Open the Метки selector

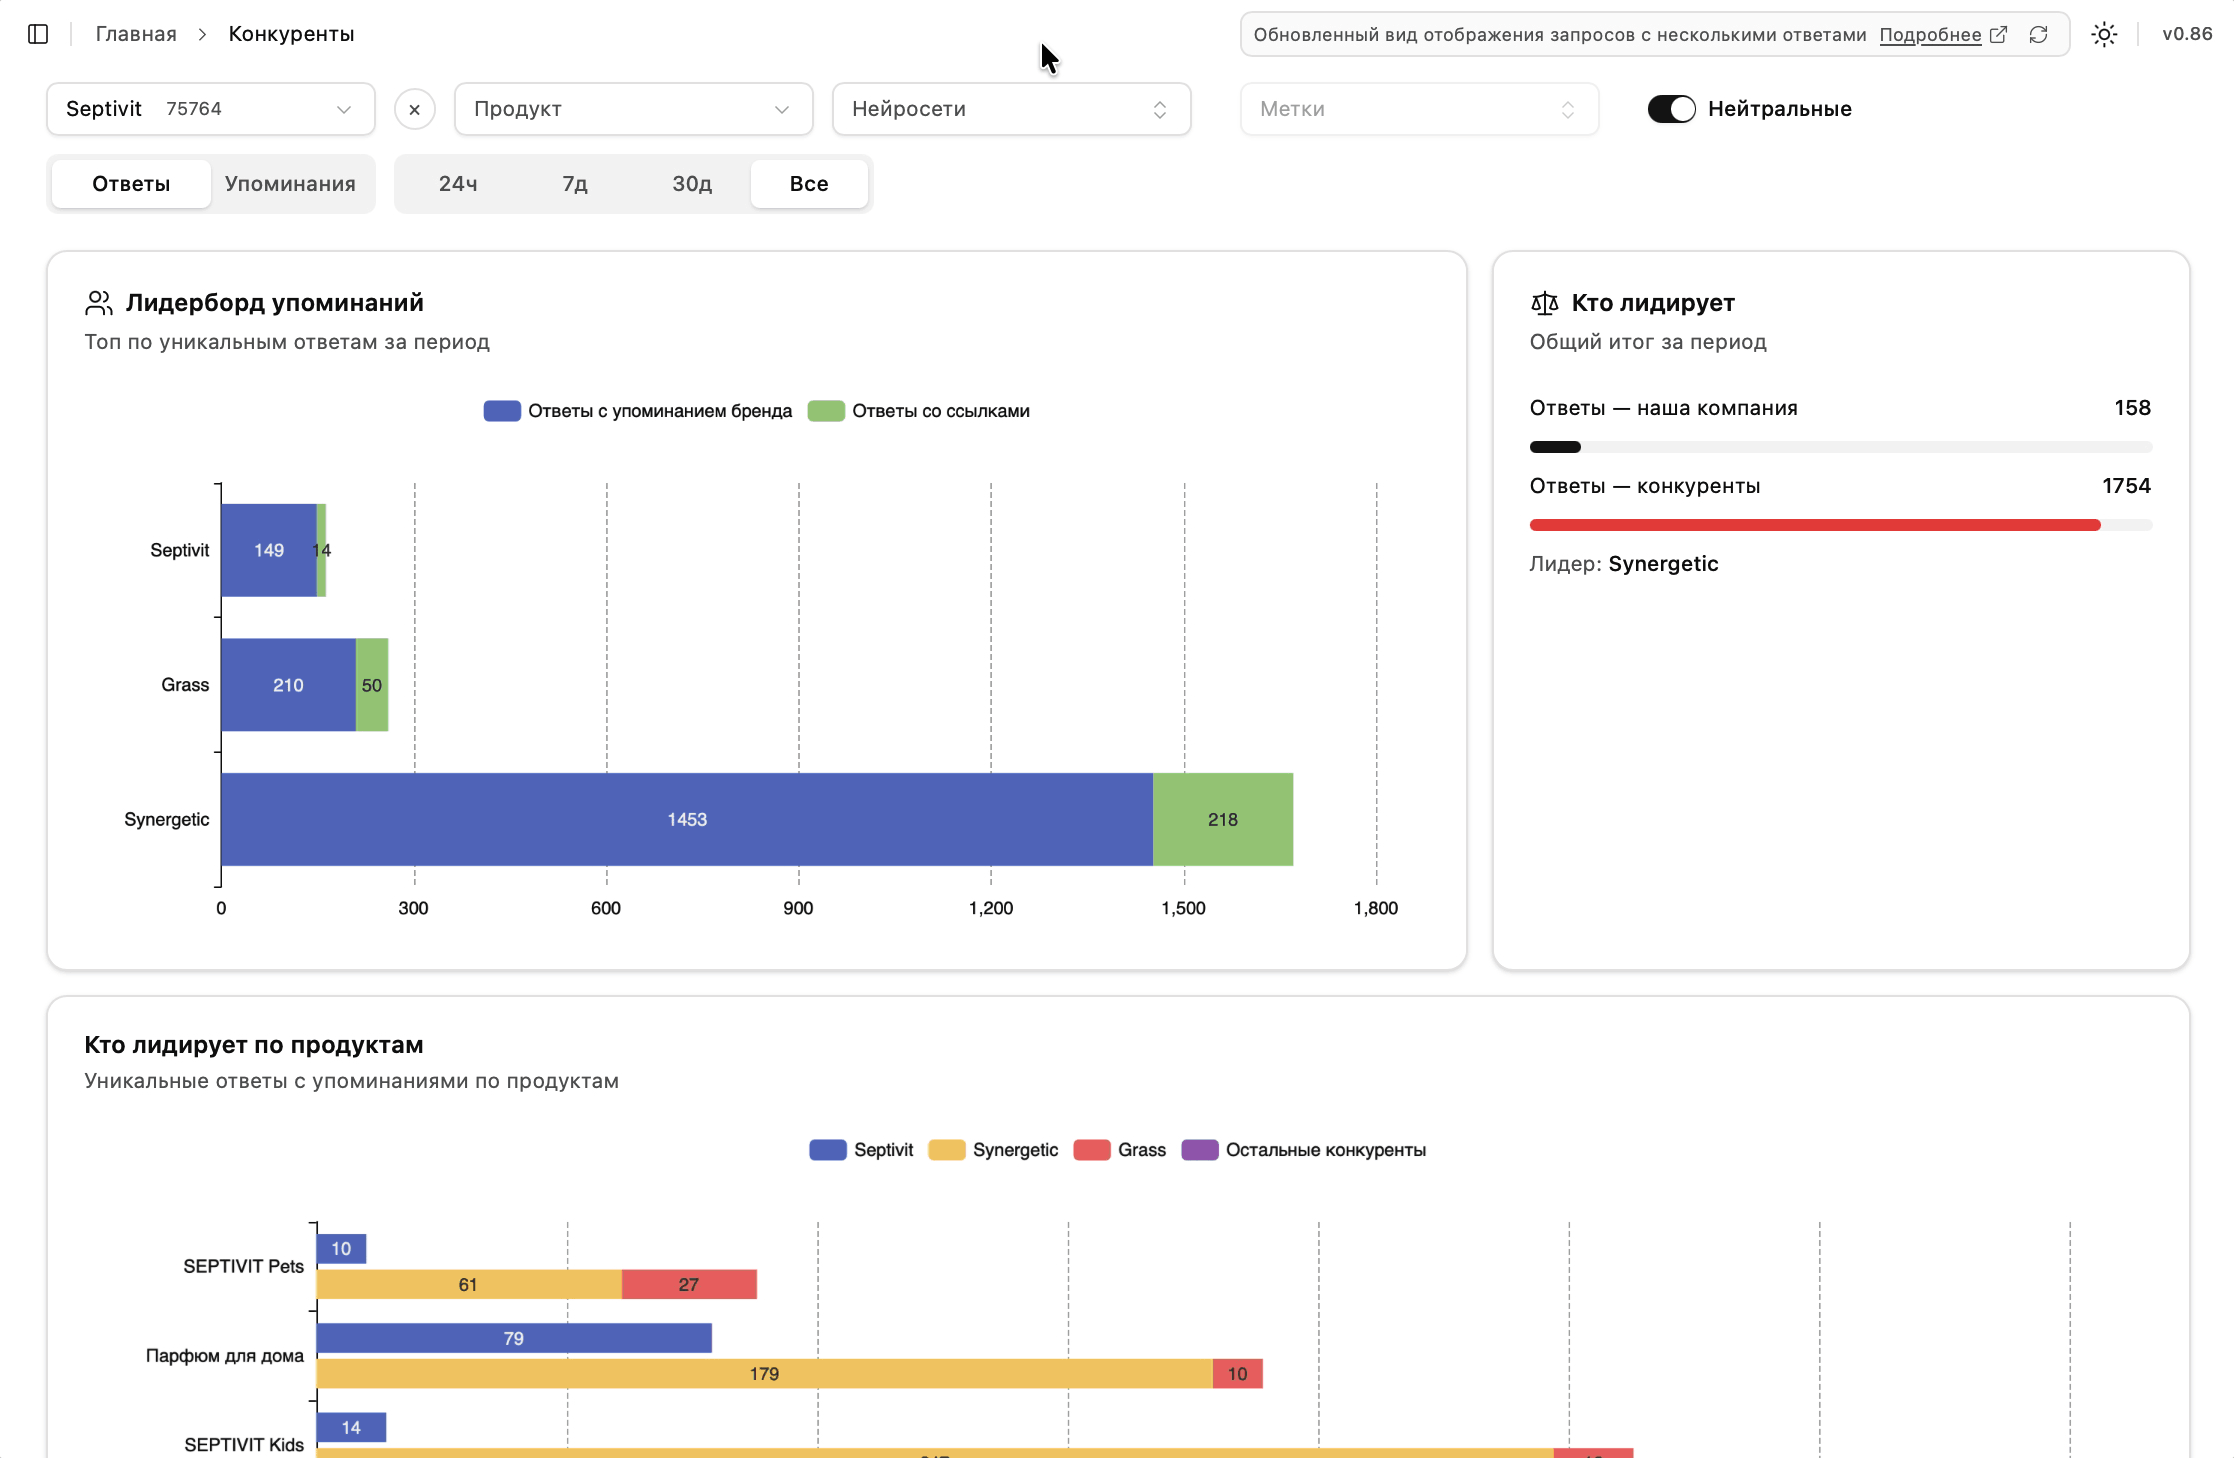click(x=1419, y=109)
